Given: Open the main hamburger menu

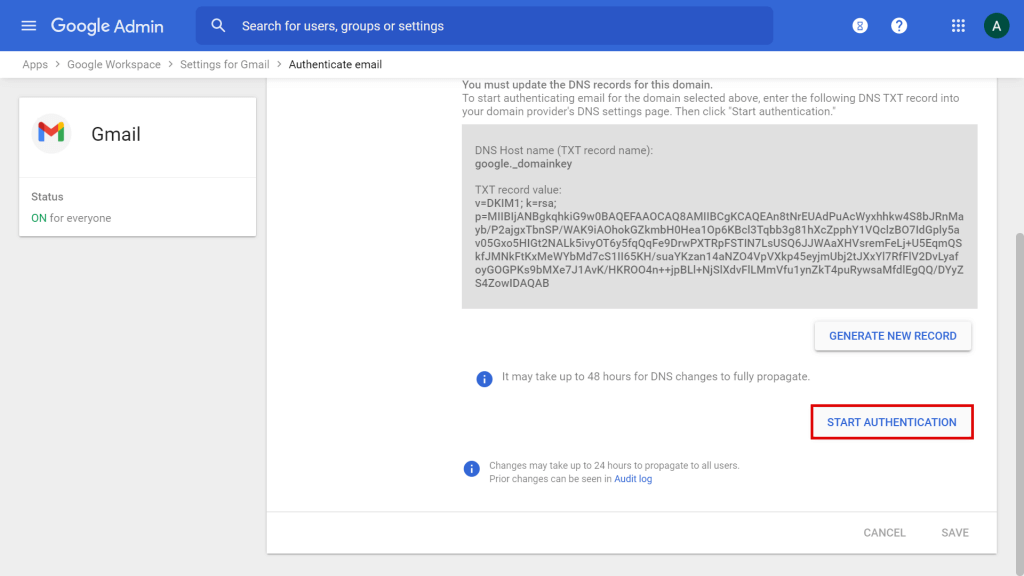Looking at the screenshot, I should 28,25.
